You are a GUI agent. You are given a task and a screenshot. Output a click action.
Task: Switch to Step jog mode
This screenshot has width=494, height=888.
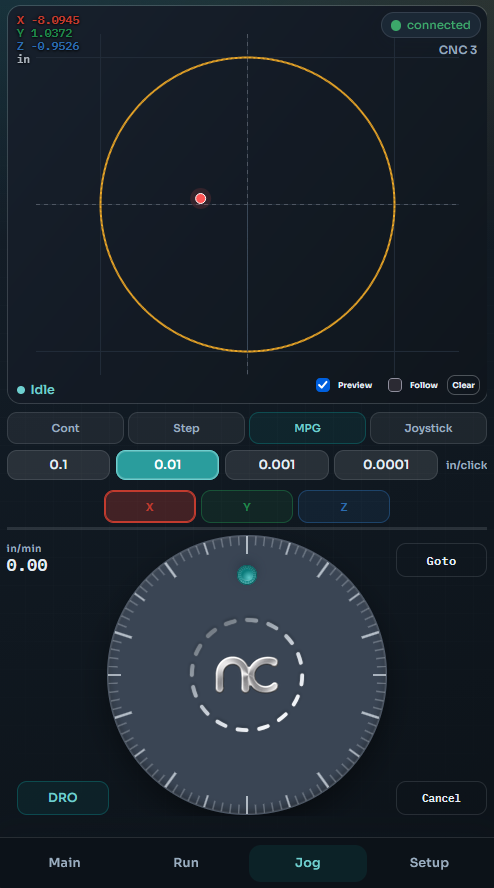point(186,428)
